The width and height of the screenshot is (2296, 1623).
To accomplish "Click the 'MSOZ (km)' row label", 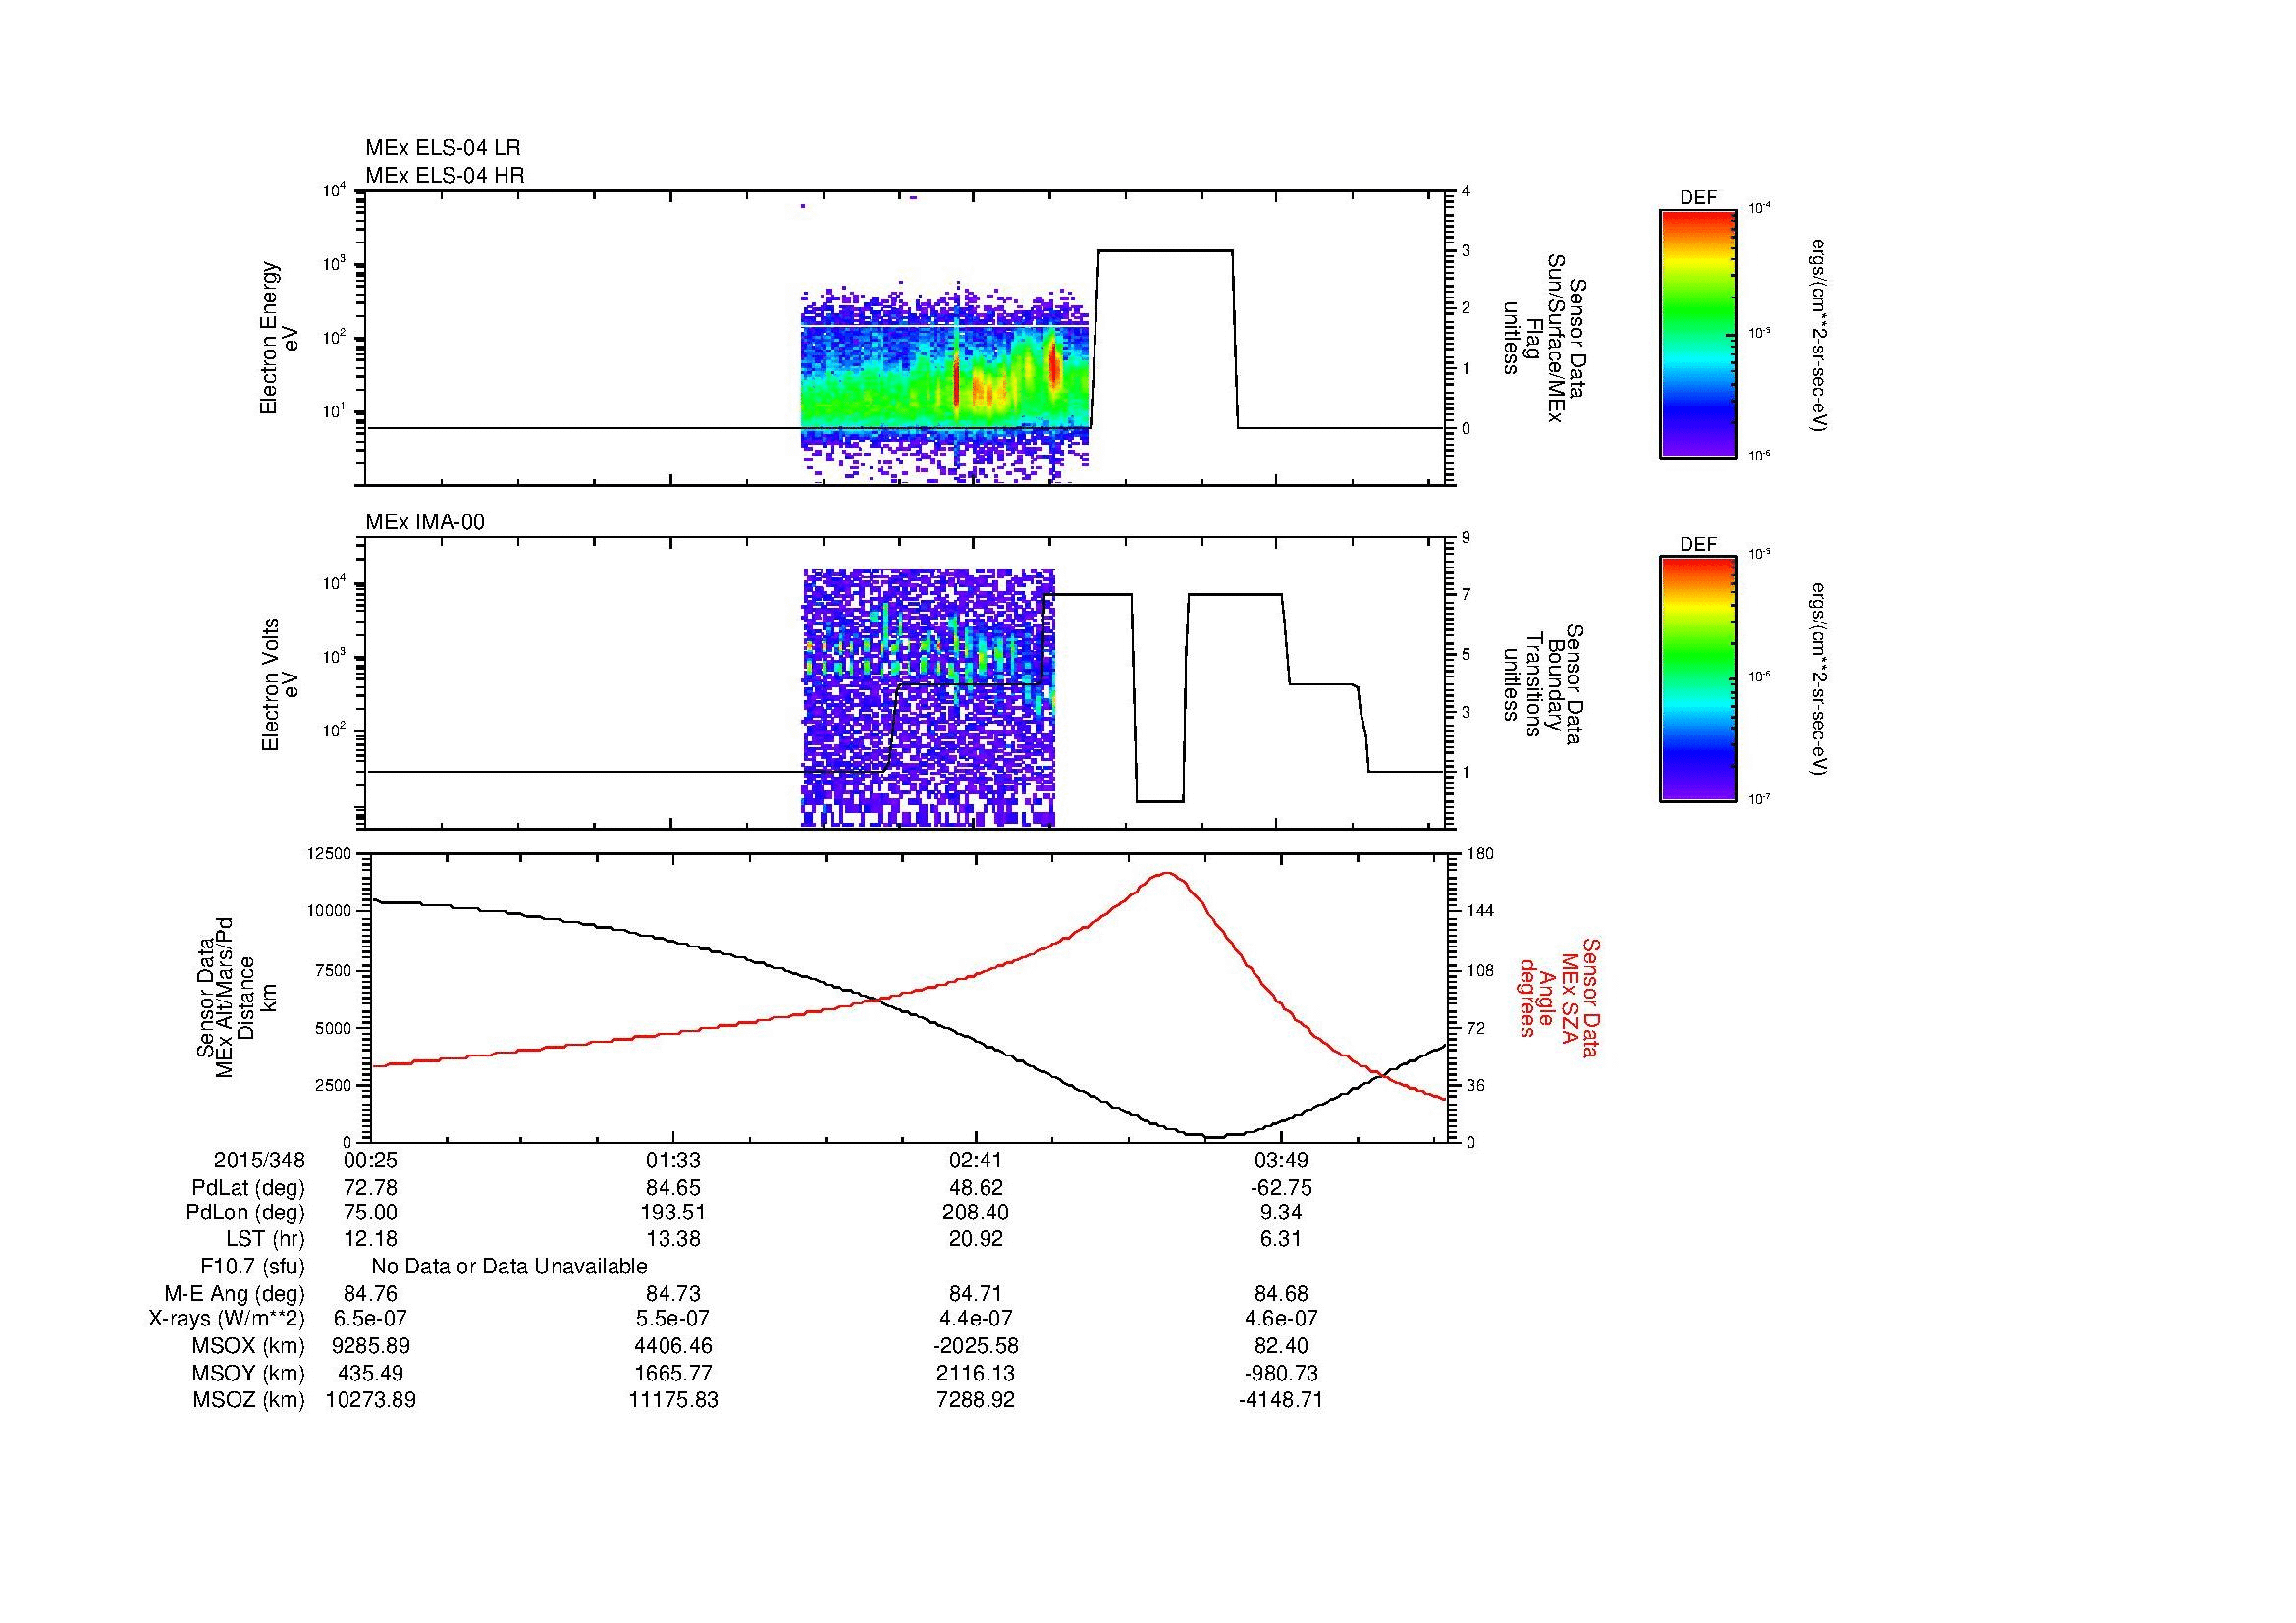I will point(248,1400).
